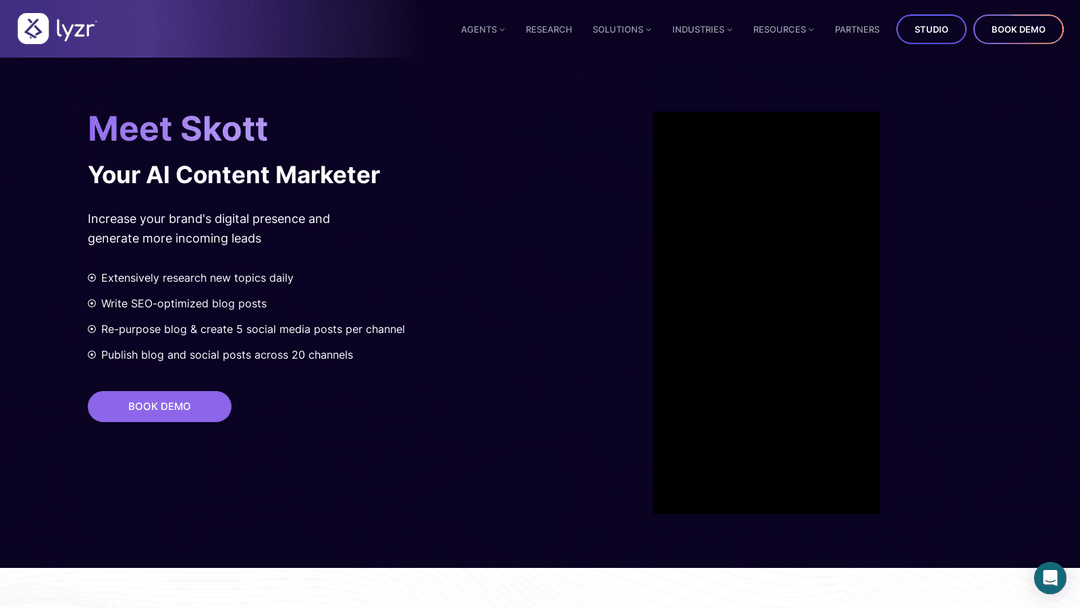Go to the Research page
Screen dimensions: 1080x608
548,30
